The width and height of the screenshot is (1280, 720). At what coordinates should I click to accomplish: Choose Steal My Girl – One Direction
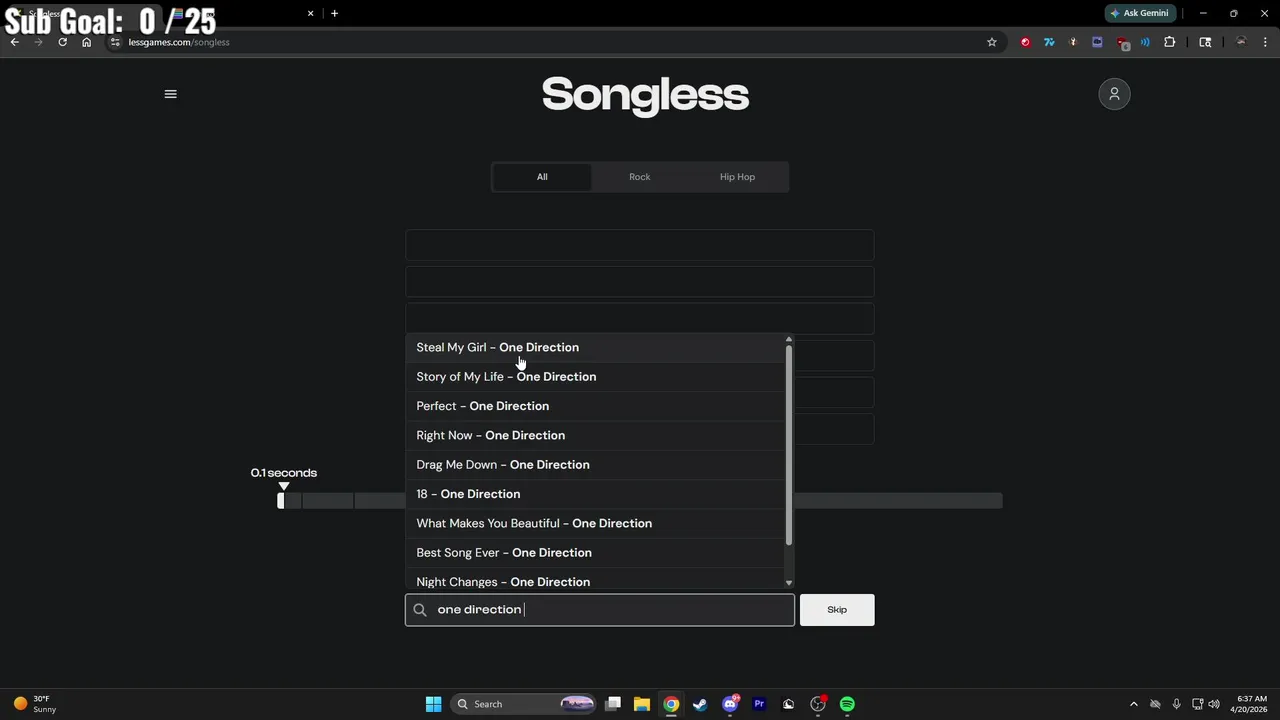click(596, 347)
